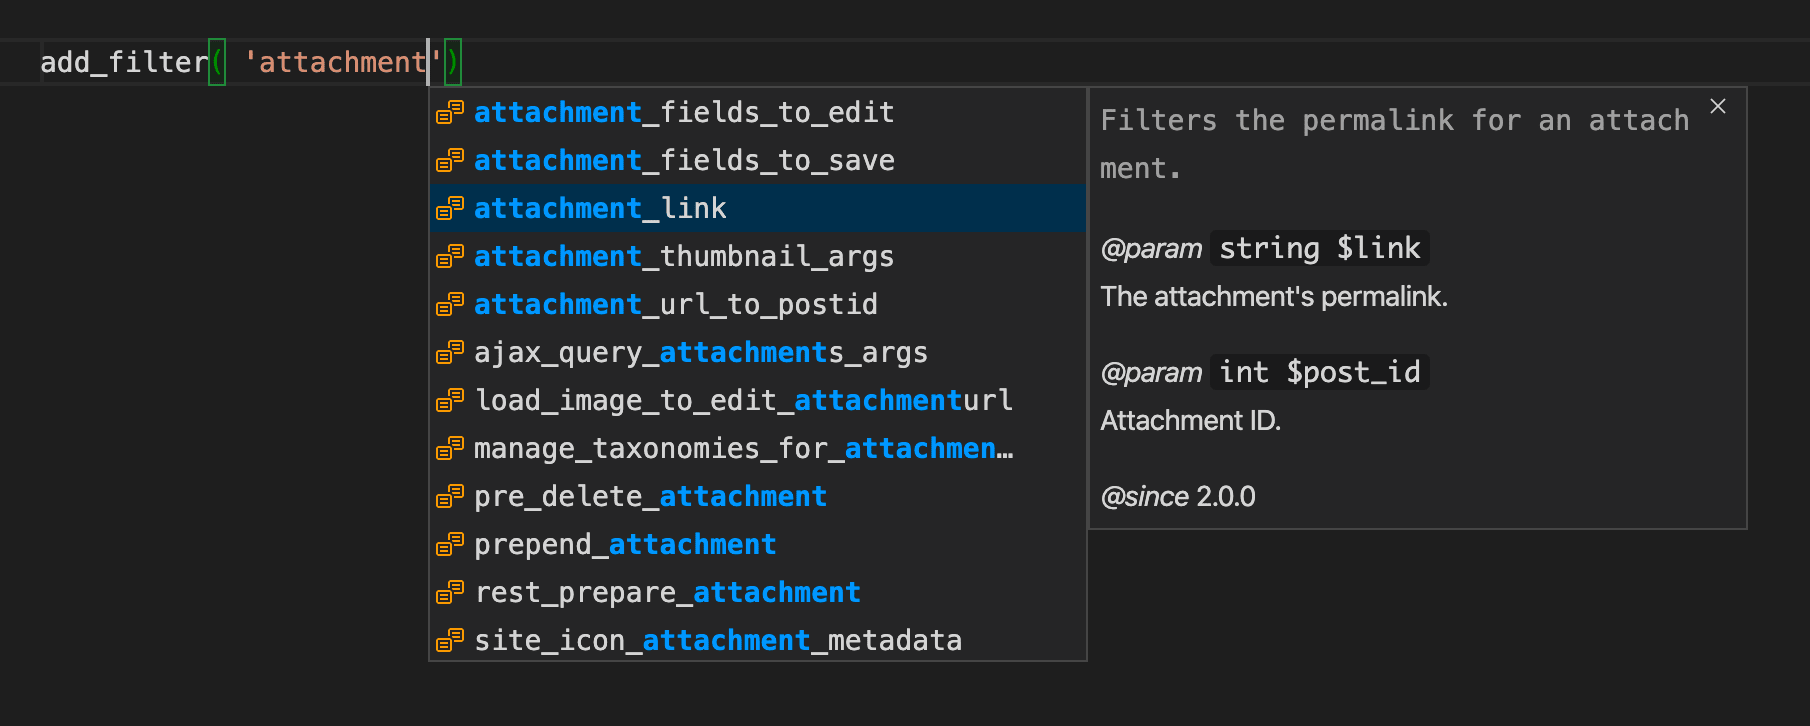Click the filter icon next to site_icon_attachment_metadata
The image size is (1810, 726).
coord(449,640)
